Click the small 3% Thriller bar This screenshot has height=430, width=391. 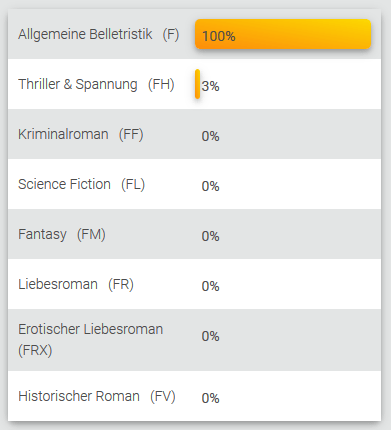pos(197,84)
